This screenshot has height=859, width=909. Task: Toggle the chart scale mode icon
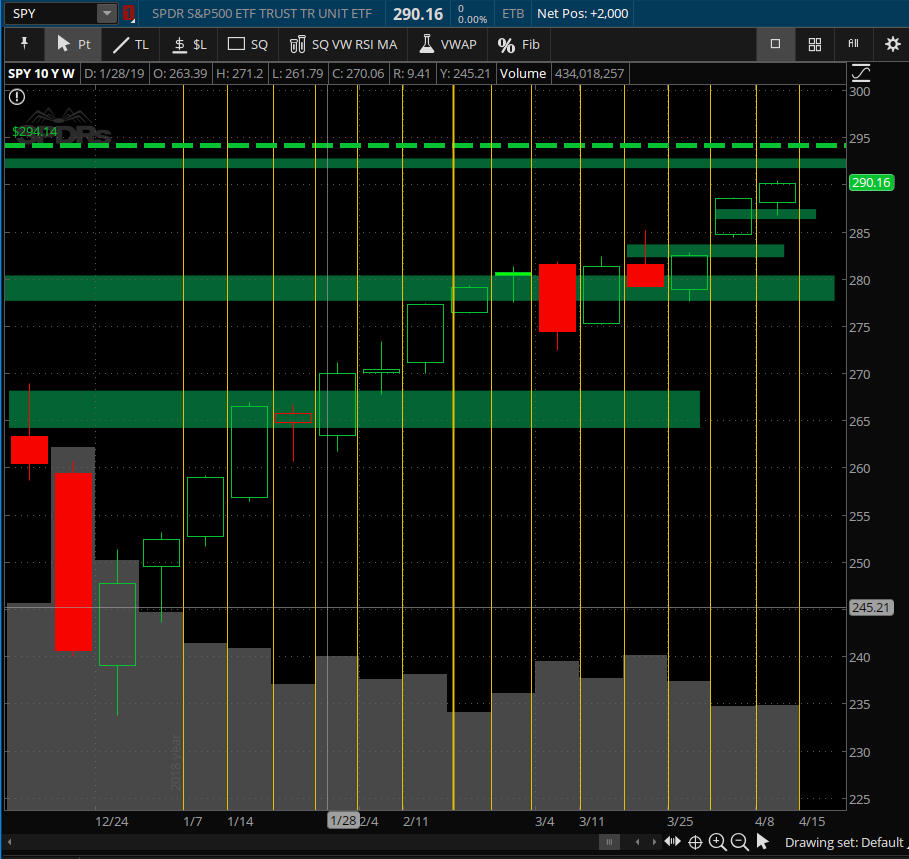(860, 73)
